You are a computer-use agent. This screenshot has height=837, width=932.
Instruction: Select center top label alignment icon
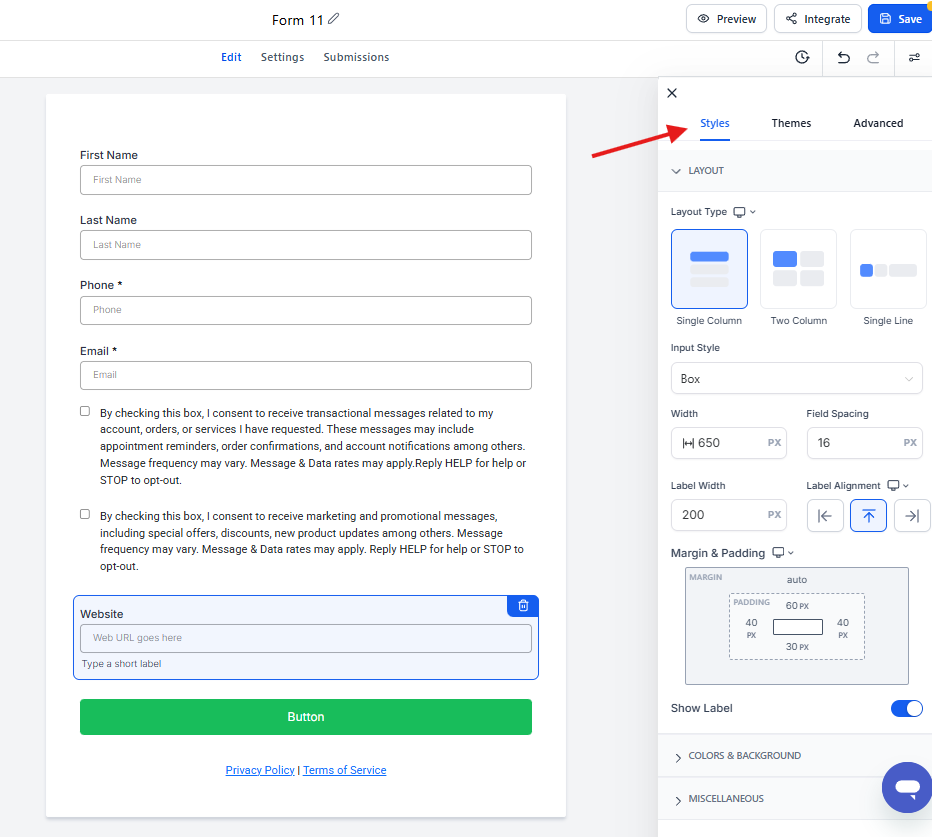pyautogui.click(x=868, y=515)
